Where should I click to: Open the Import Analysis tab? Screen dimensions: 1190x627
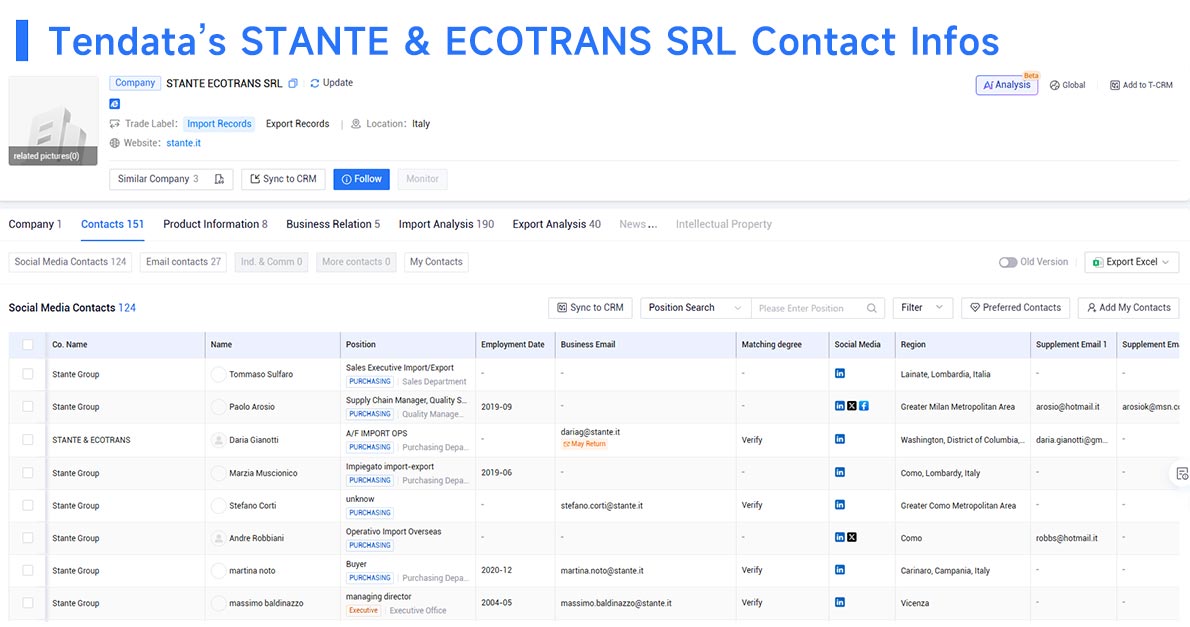[x=446, y=225]
